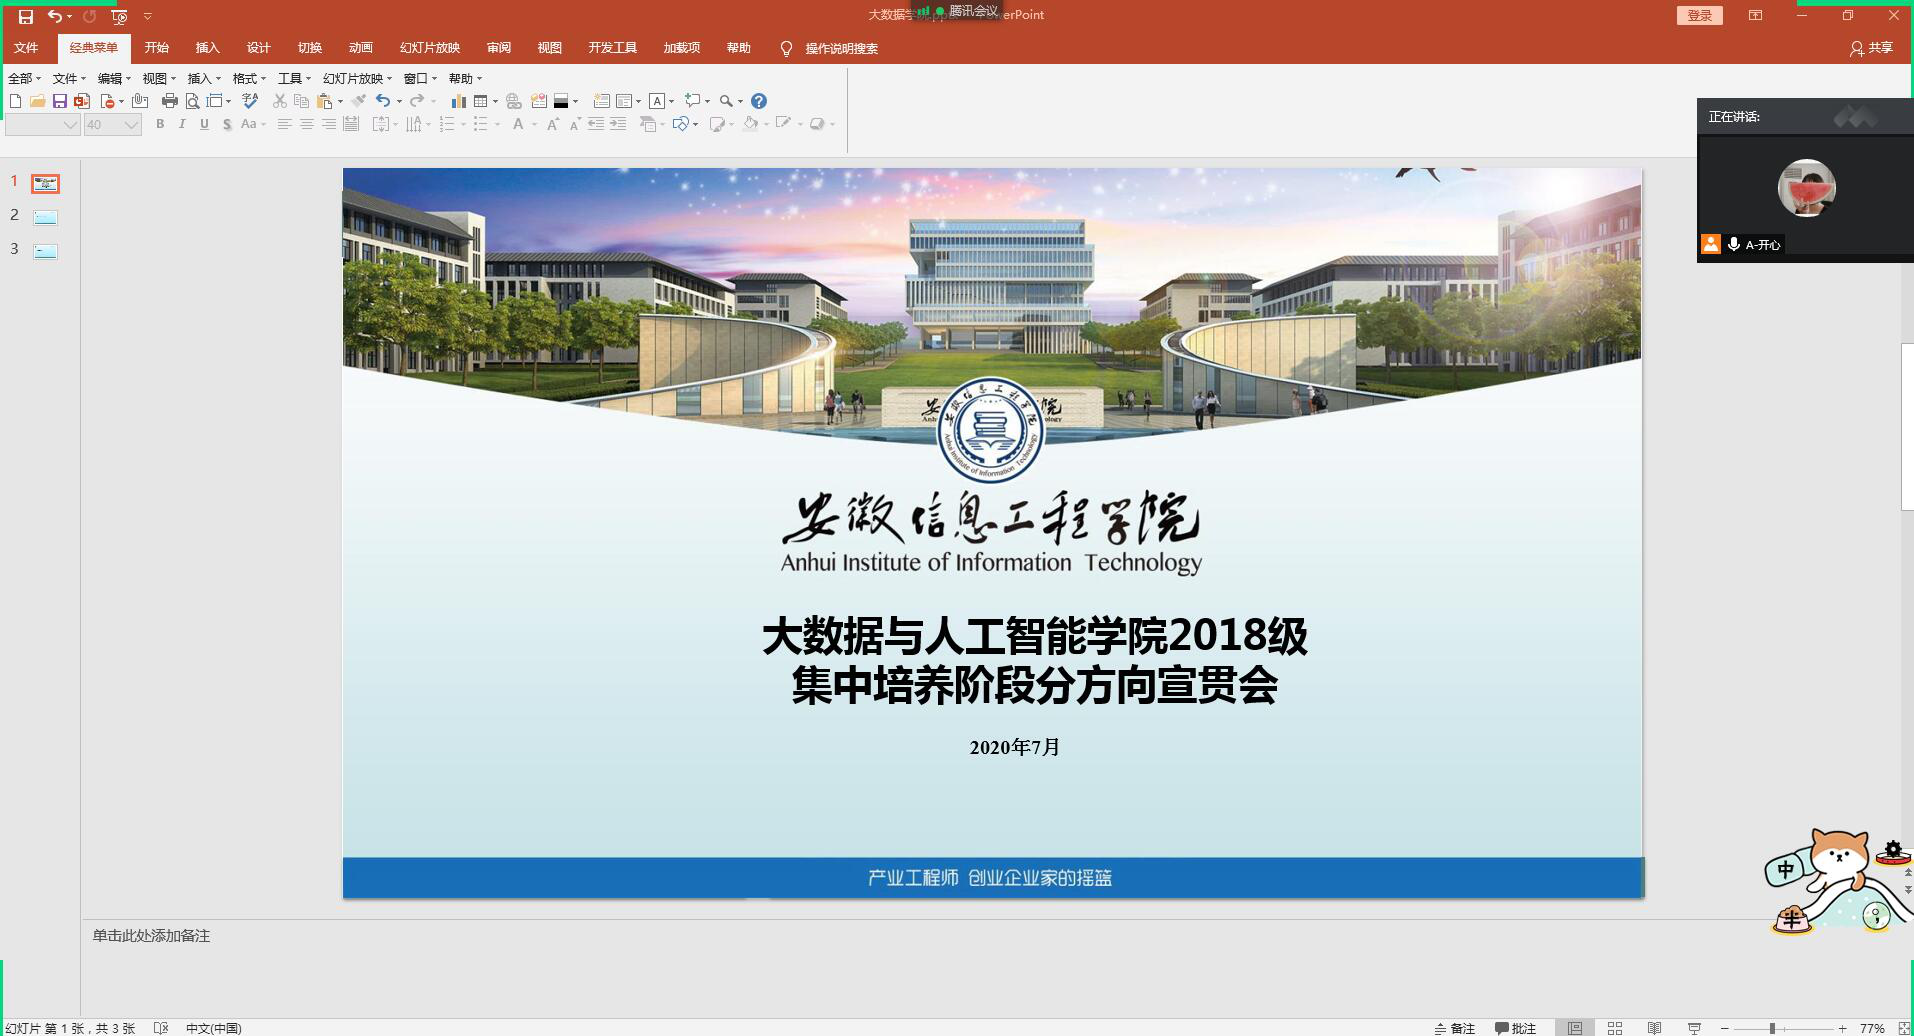
Task: Open the 工具 classic menu dropdown
Action: [x=294, y=78]
